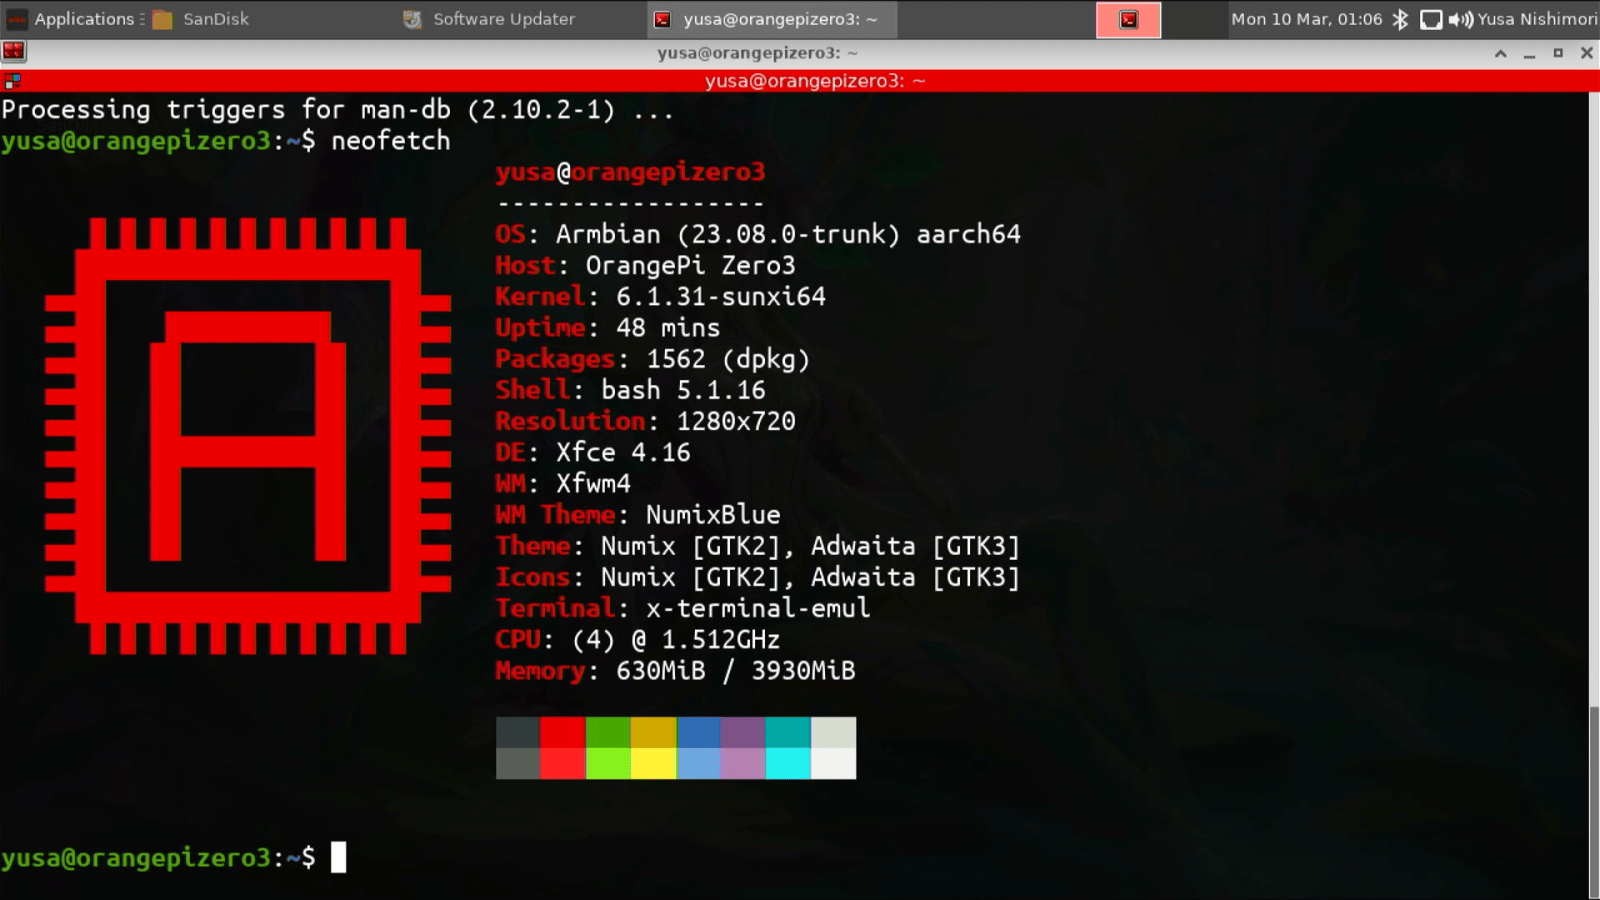The image size is (1600, 900).
Task: Click the Armbian chip logo art
Action: point(247,436)
